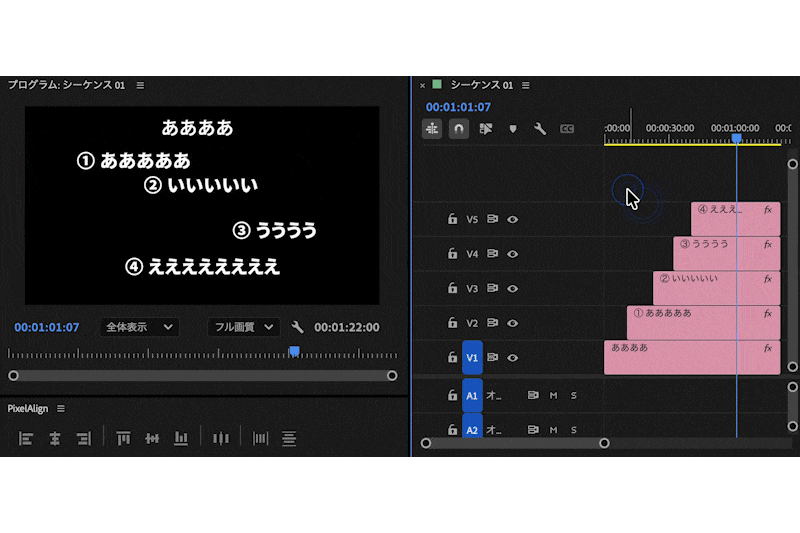Open the 全体表示 zoom level dropdown
The image size is (800, 533).
[x=139, y=327]
